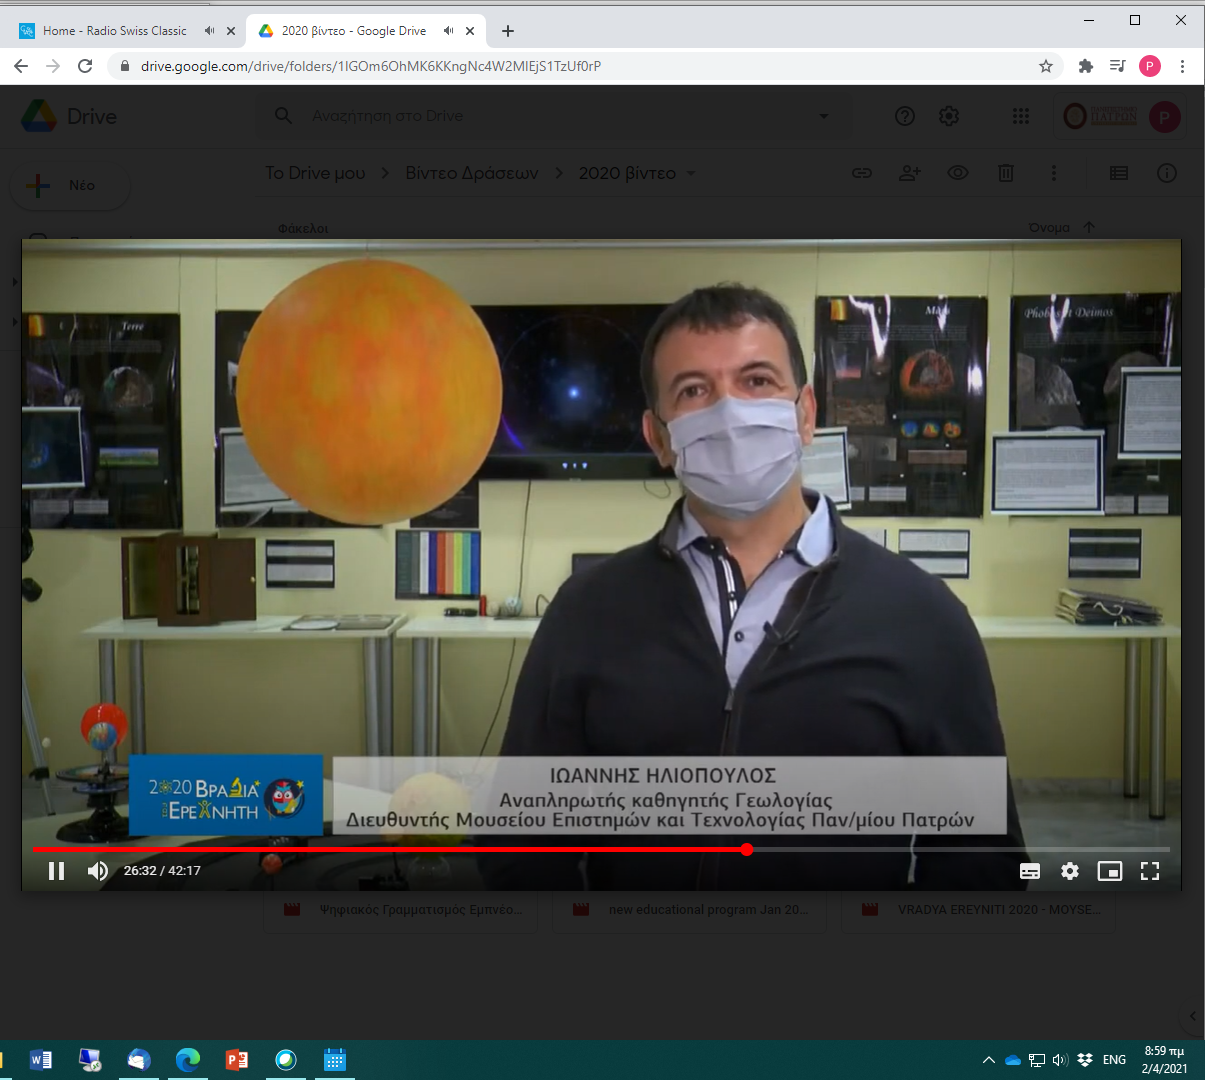Click the 26:32 / 42:17 time display
Image resolution: width=1205 pixels, height=1080 pixels.
(x=162, y=871)
